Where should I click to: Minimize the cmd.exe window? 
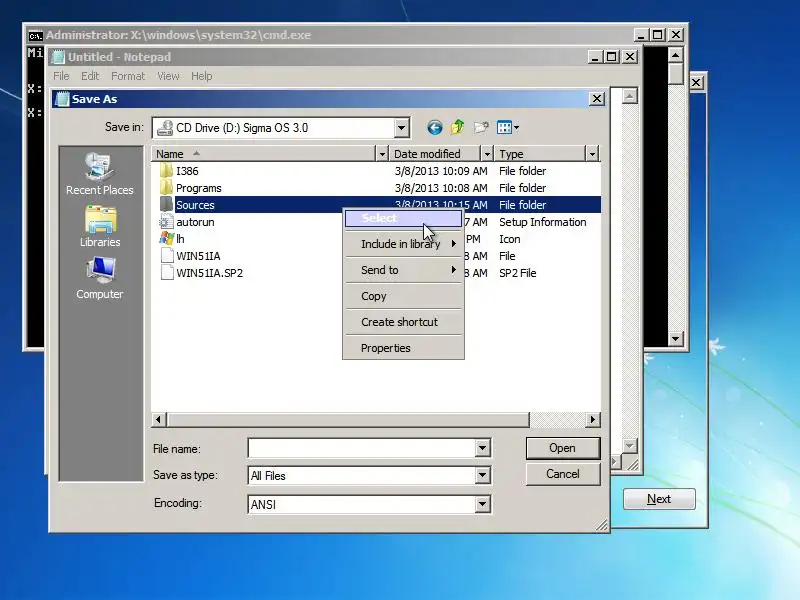coord(641,35)
